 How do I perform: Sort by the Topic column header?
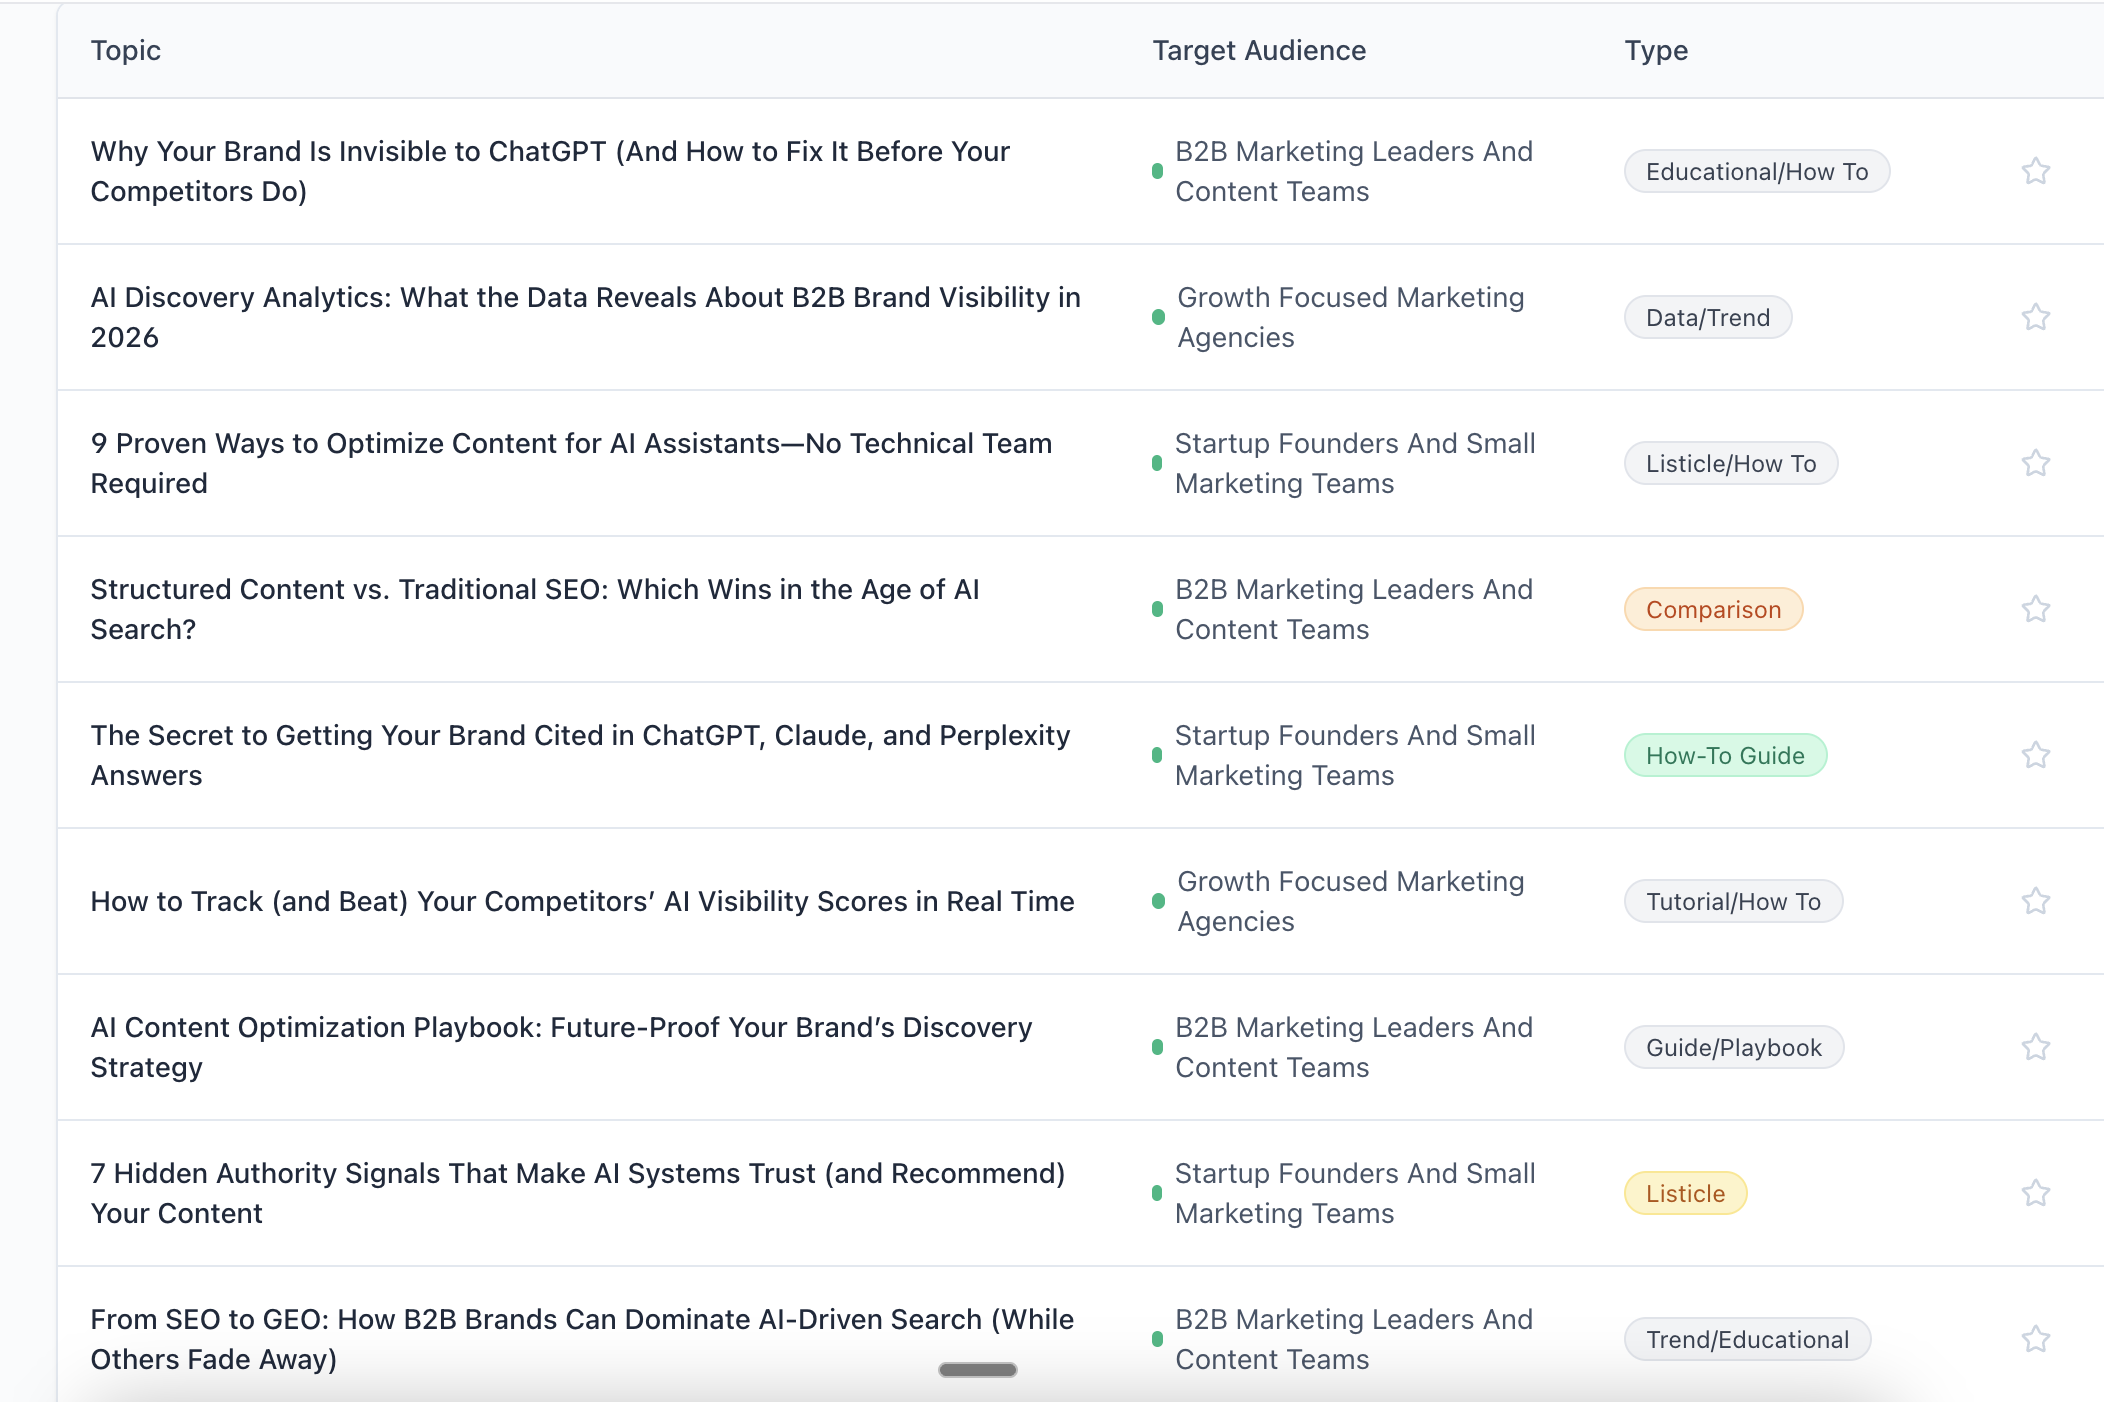[x=126, y=50]
